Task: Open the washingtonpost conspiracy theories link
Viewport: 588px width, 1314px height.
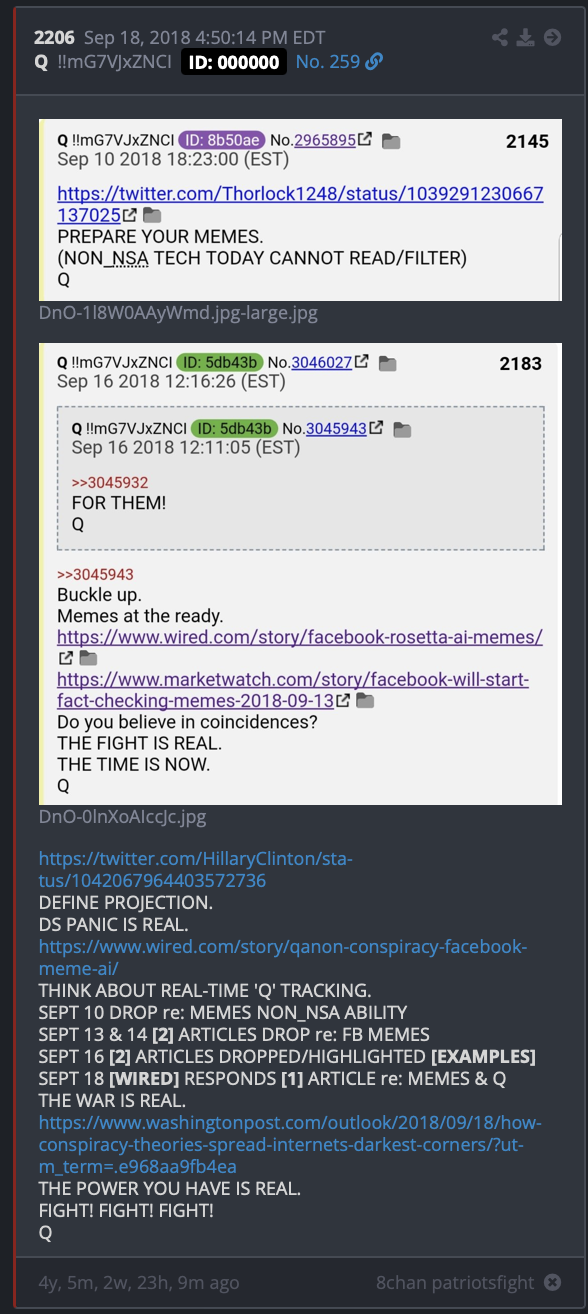Action: [x=296, y=1145]
